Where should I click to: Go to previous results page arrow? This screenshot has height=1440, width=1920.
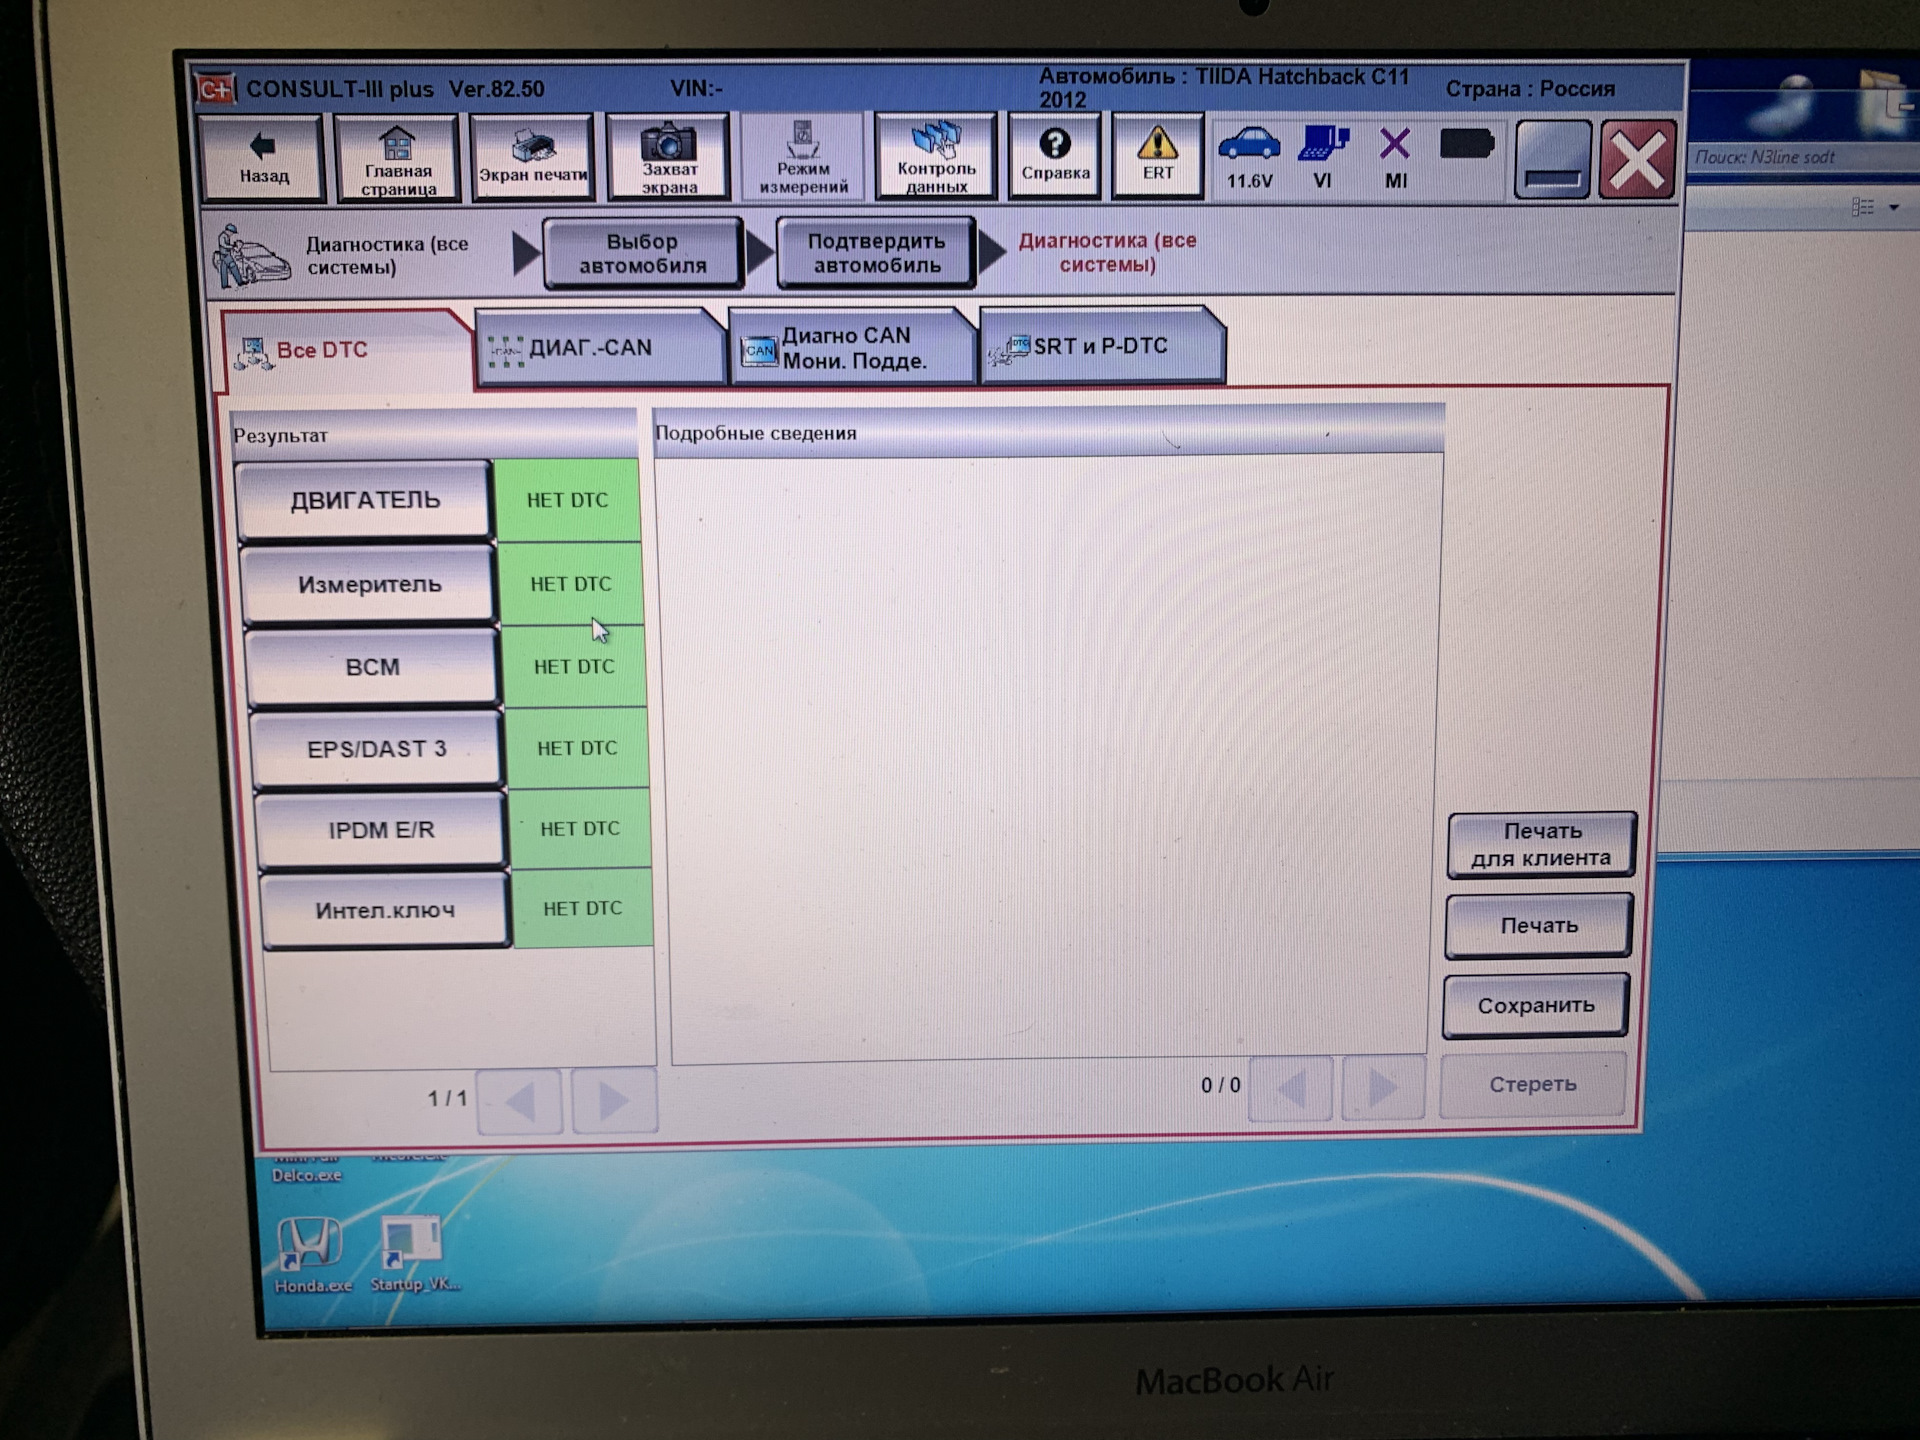[520, 1101]
